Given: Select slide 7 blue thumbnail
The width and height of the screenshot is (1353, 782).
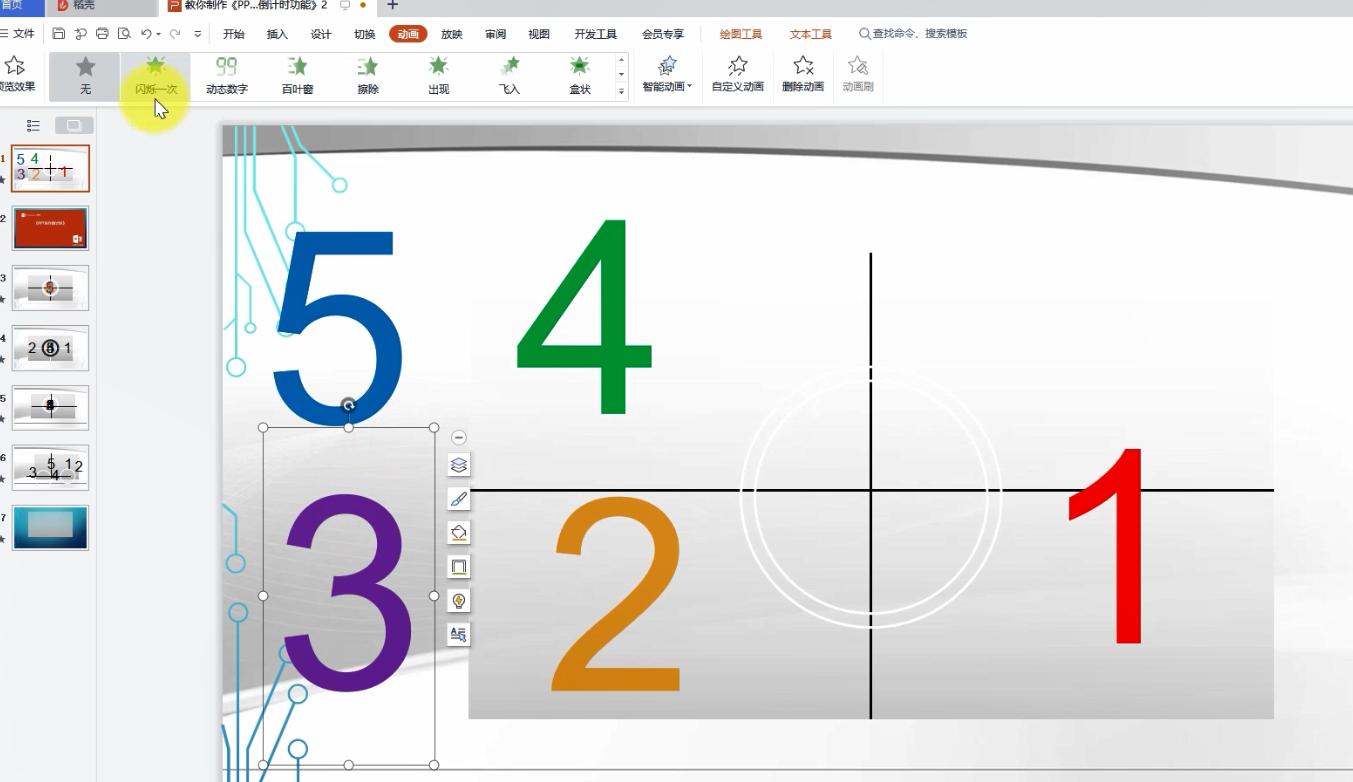Looking at the screenshot, I should point(50,528).
